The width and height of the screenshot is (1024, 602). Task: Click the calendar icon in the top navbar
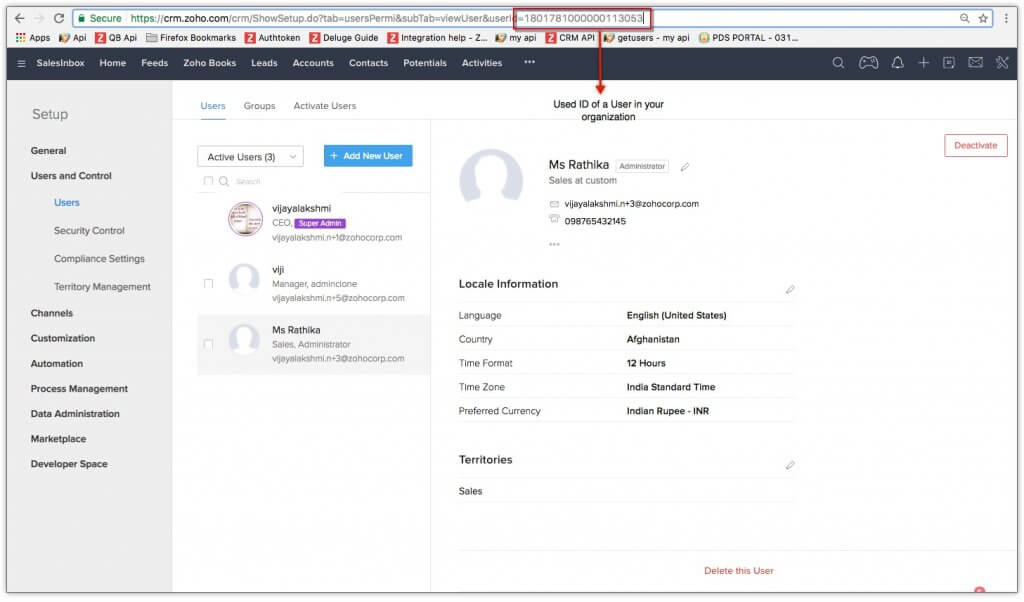948,62
